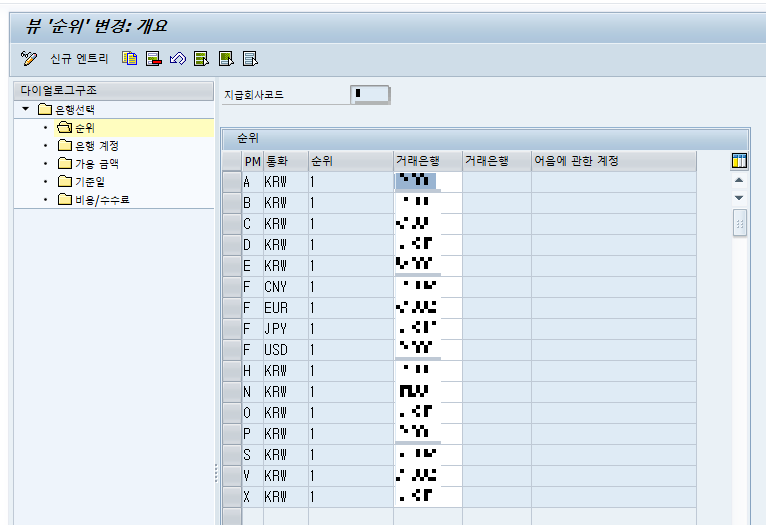Click table scroll down arrow

[739, 198]
